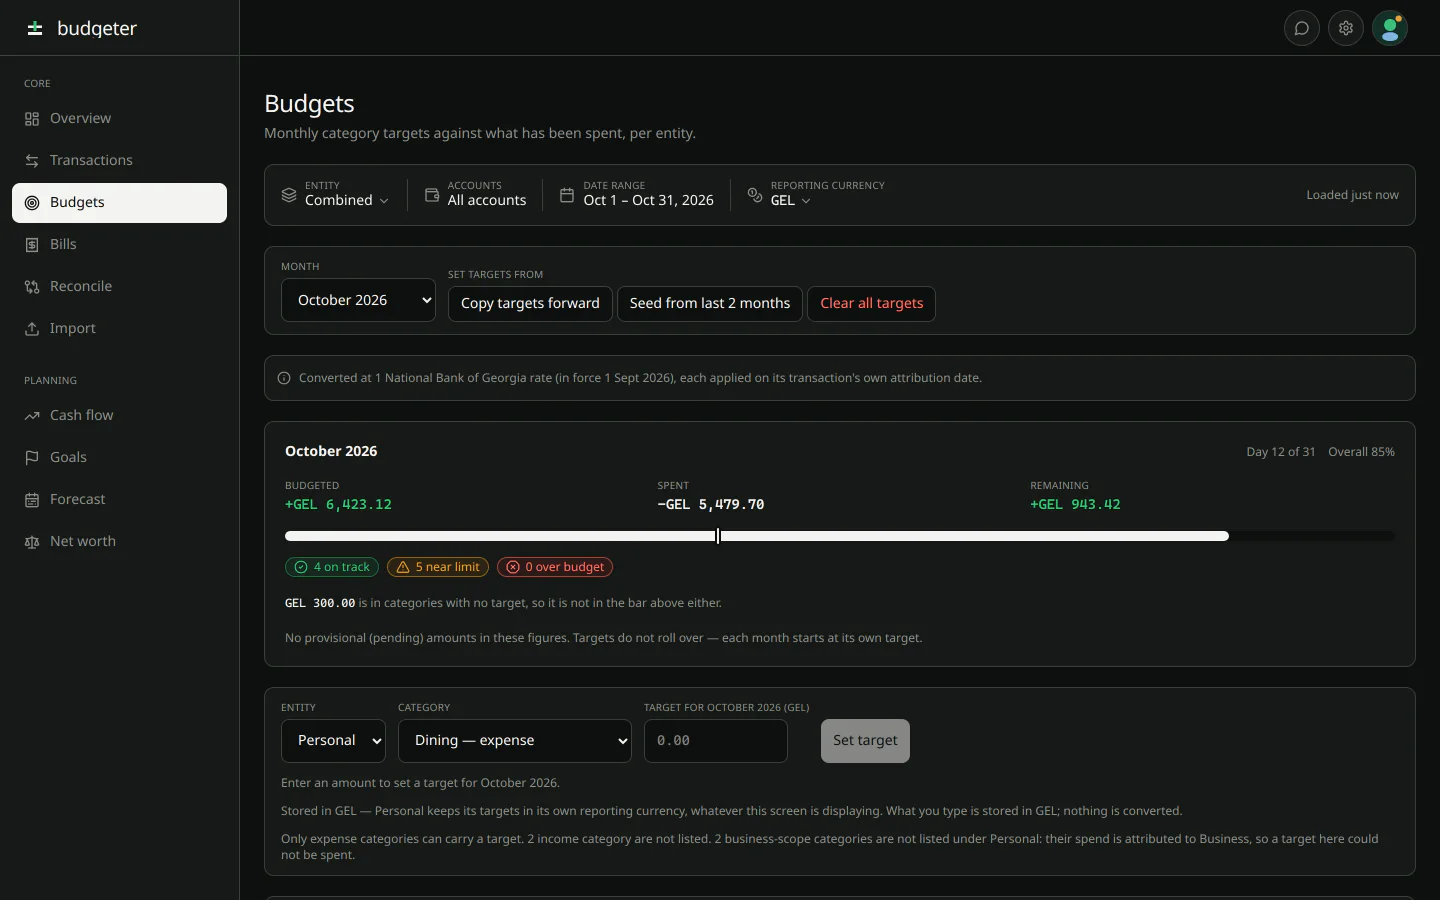Click the budgeter logo icon
Image resolution: width=1440 pixels, height=900 pixels.
pos(35,28)
